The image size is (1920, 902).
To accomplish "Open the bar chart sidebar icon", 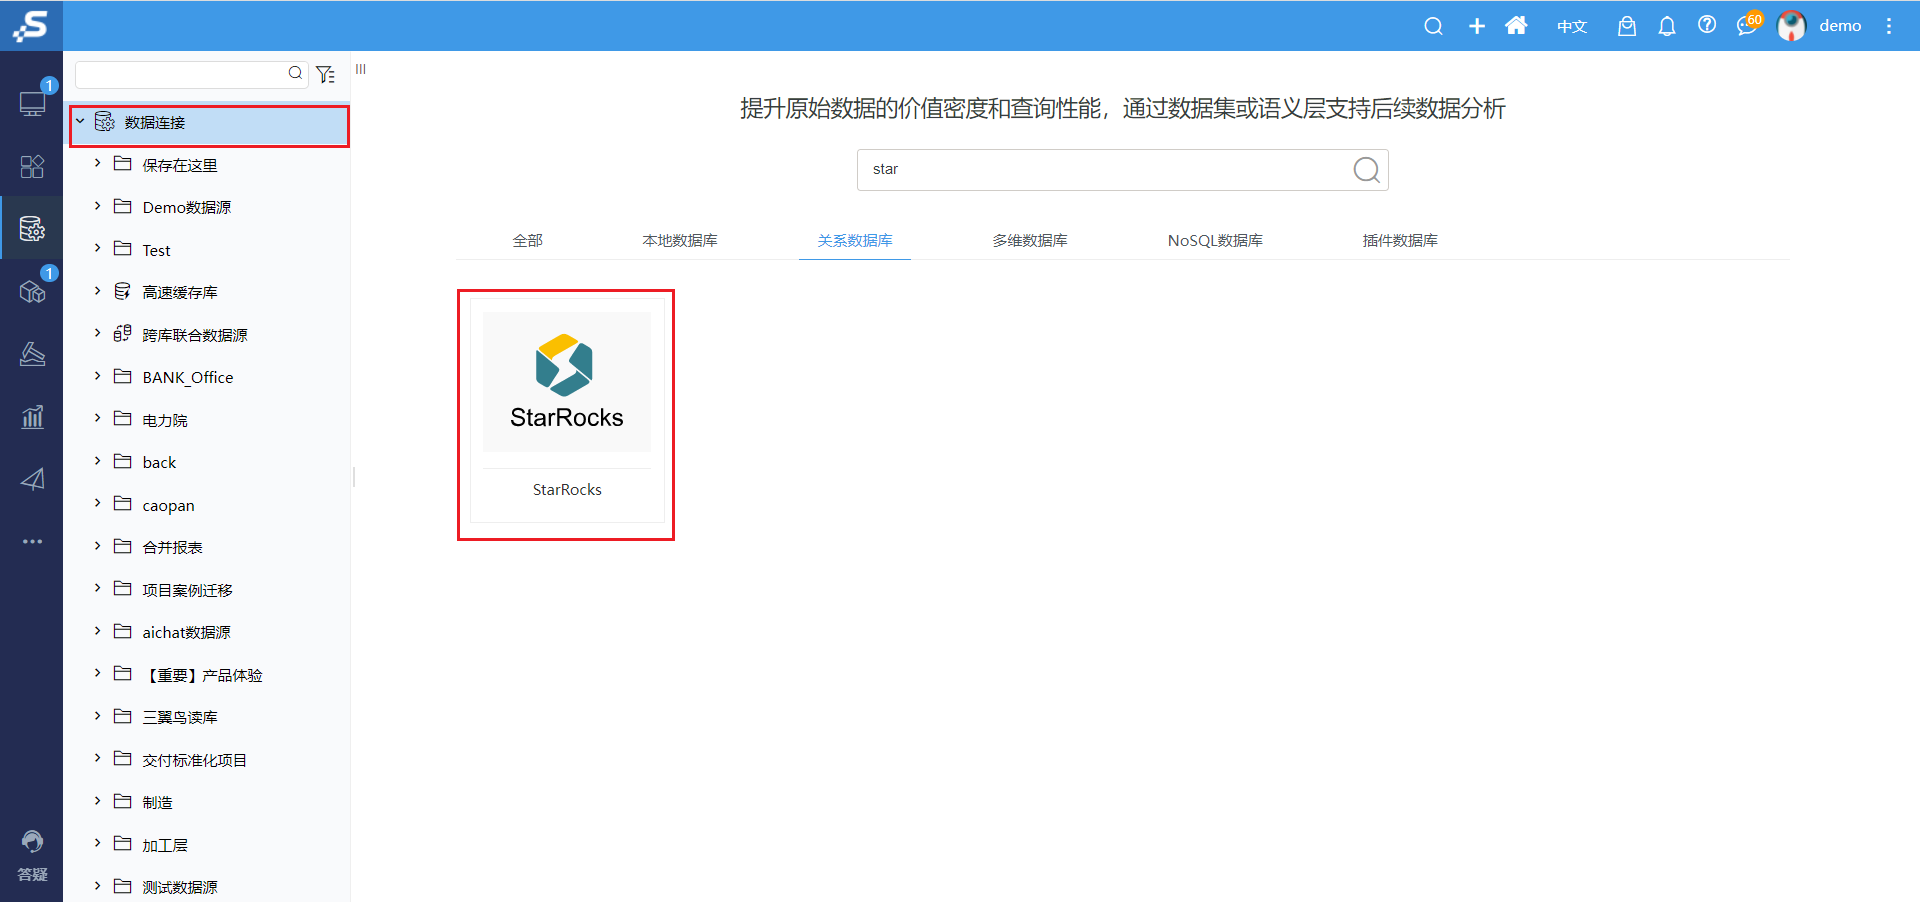I will 32,416.
